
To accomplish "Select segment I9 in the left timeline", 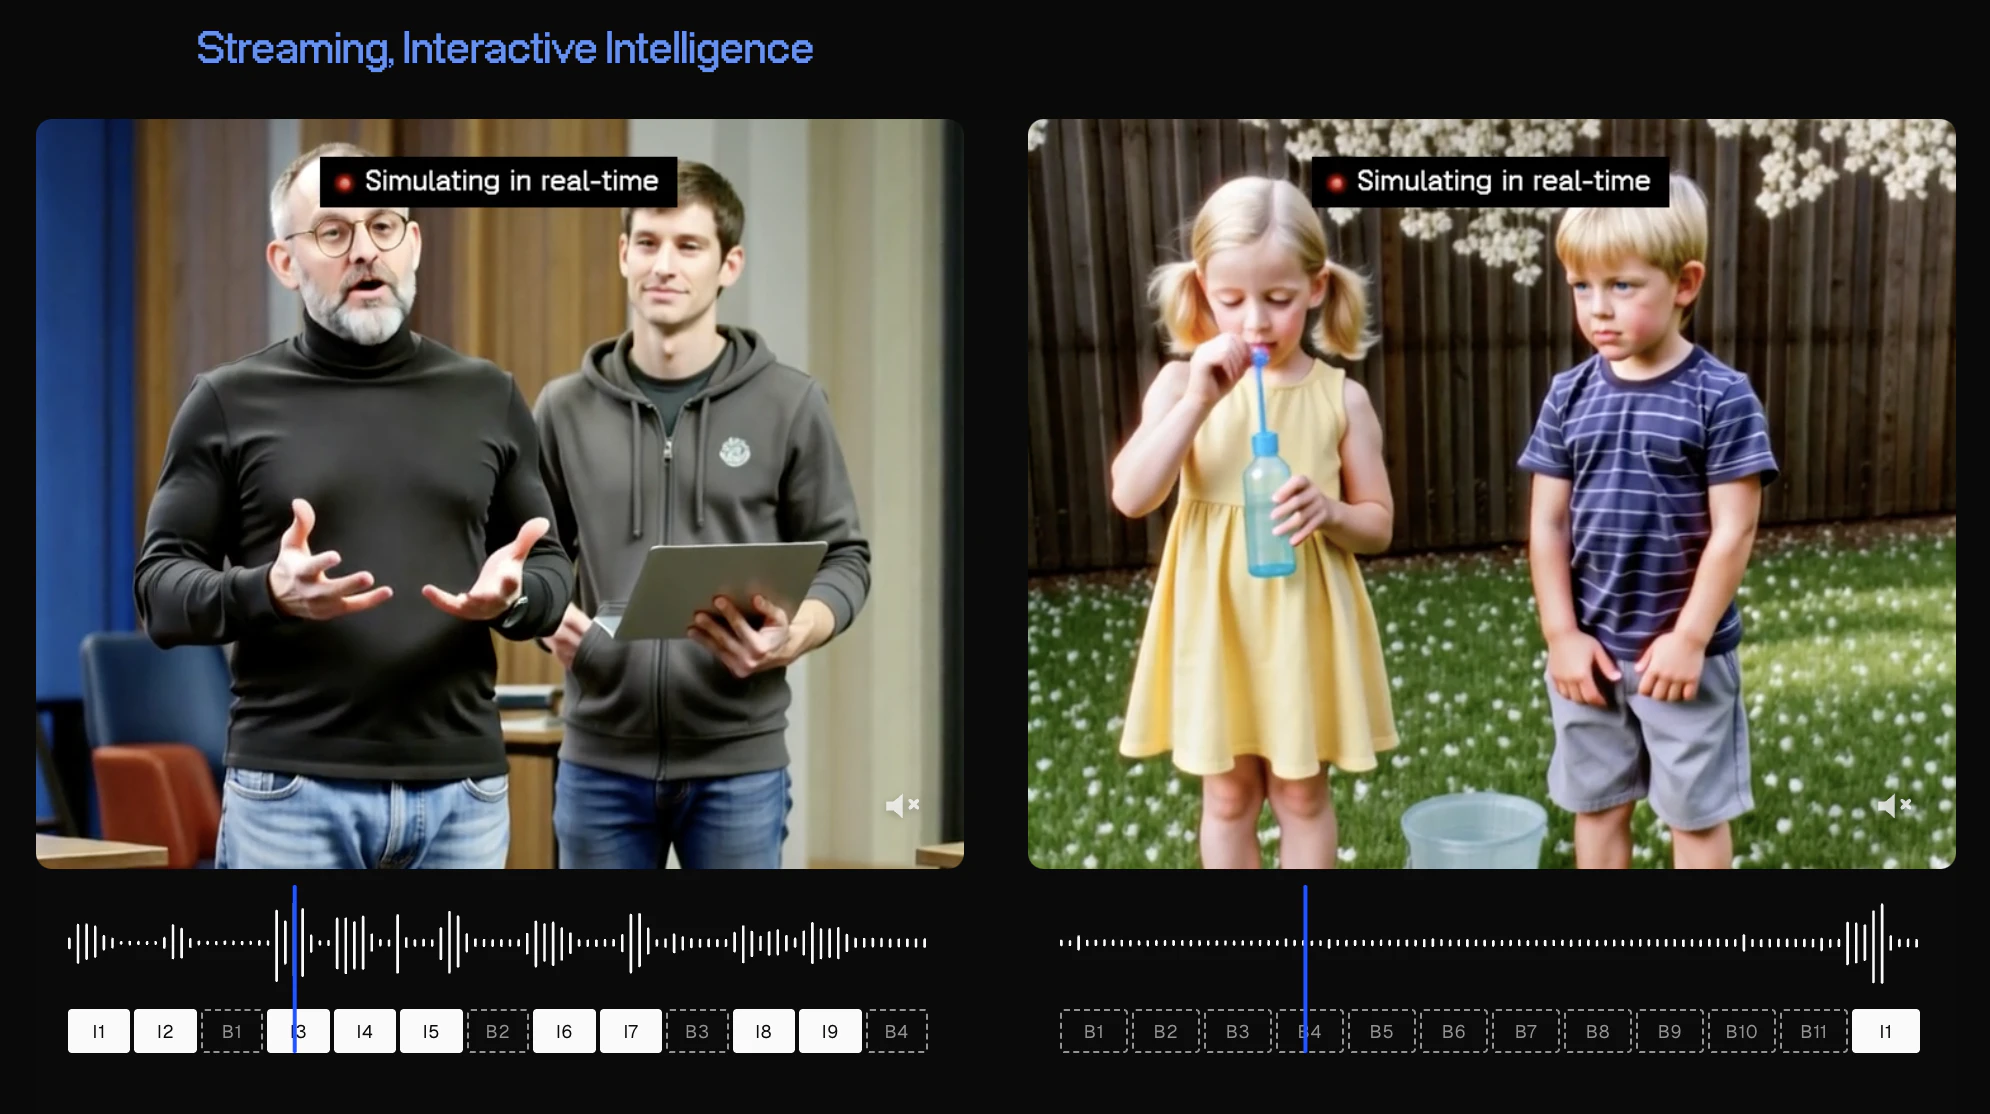I will pyautogui.click(x=830, y=1031).
